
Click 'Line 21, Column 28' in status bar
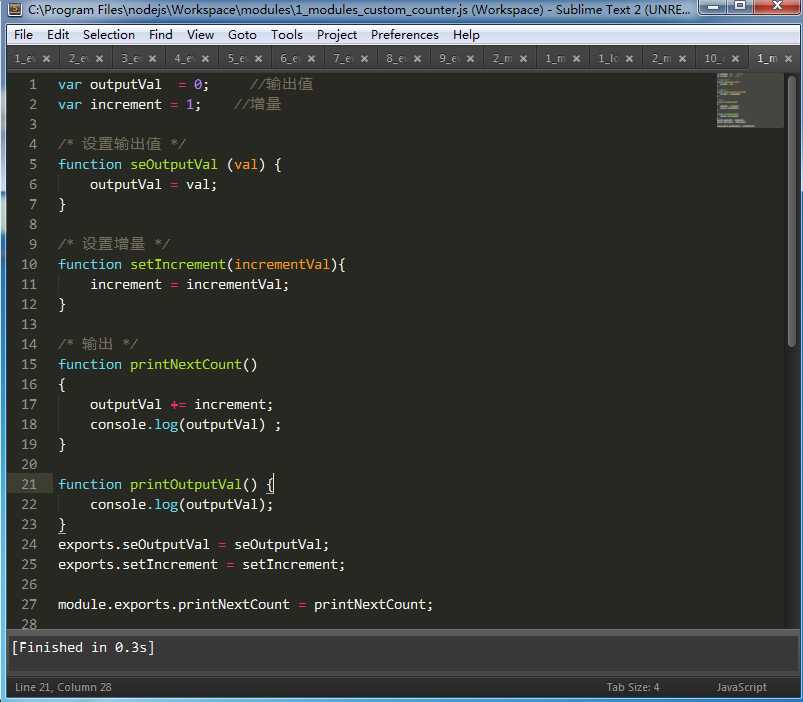click(63, 687)
